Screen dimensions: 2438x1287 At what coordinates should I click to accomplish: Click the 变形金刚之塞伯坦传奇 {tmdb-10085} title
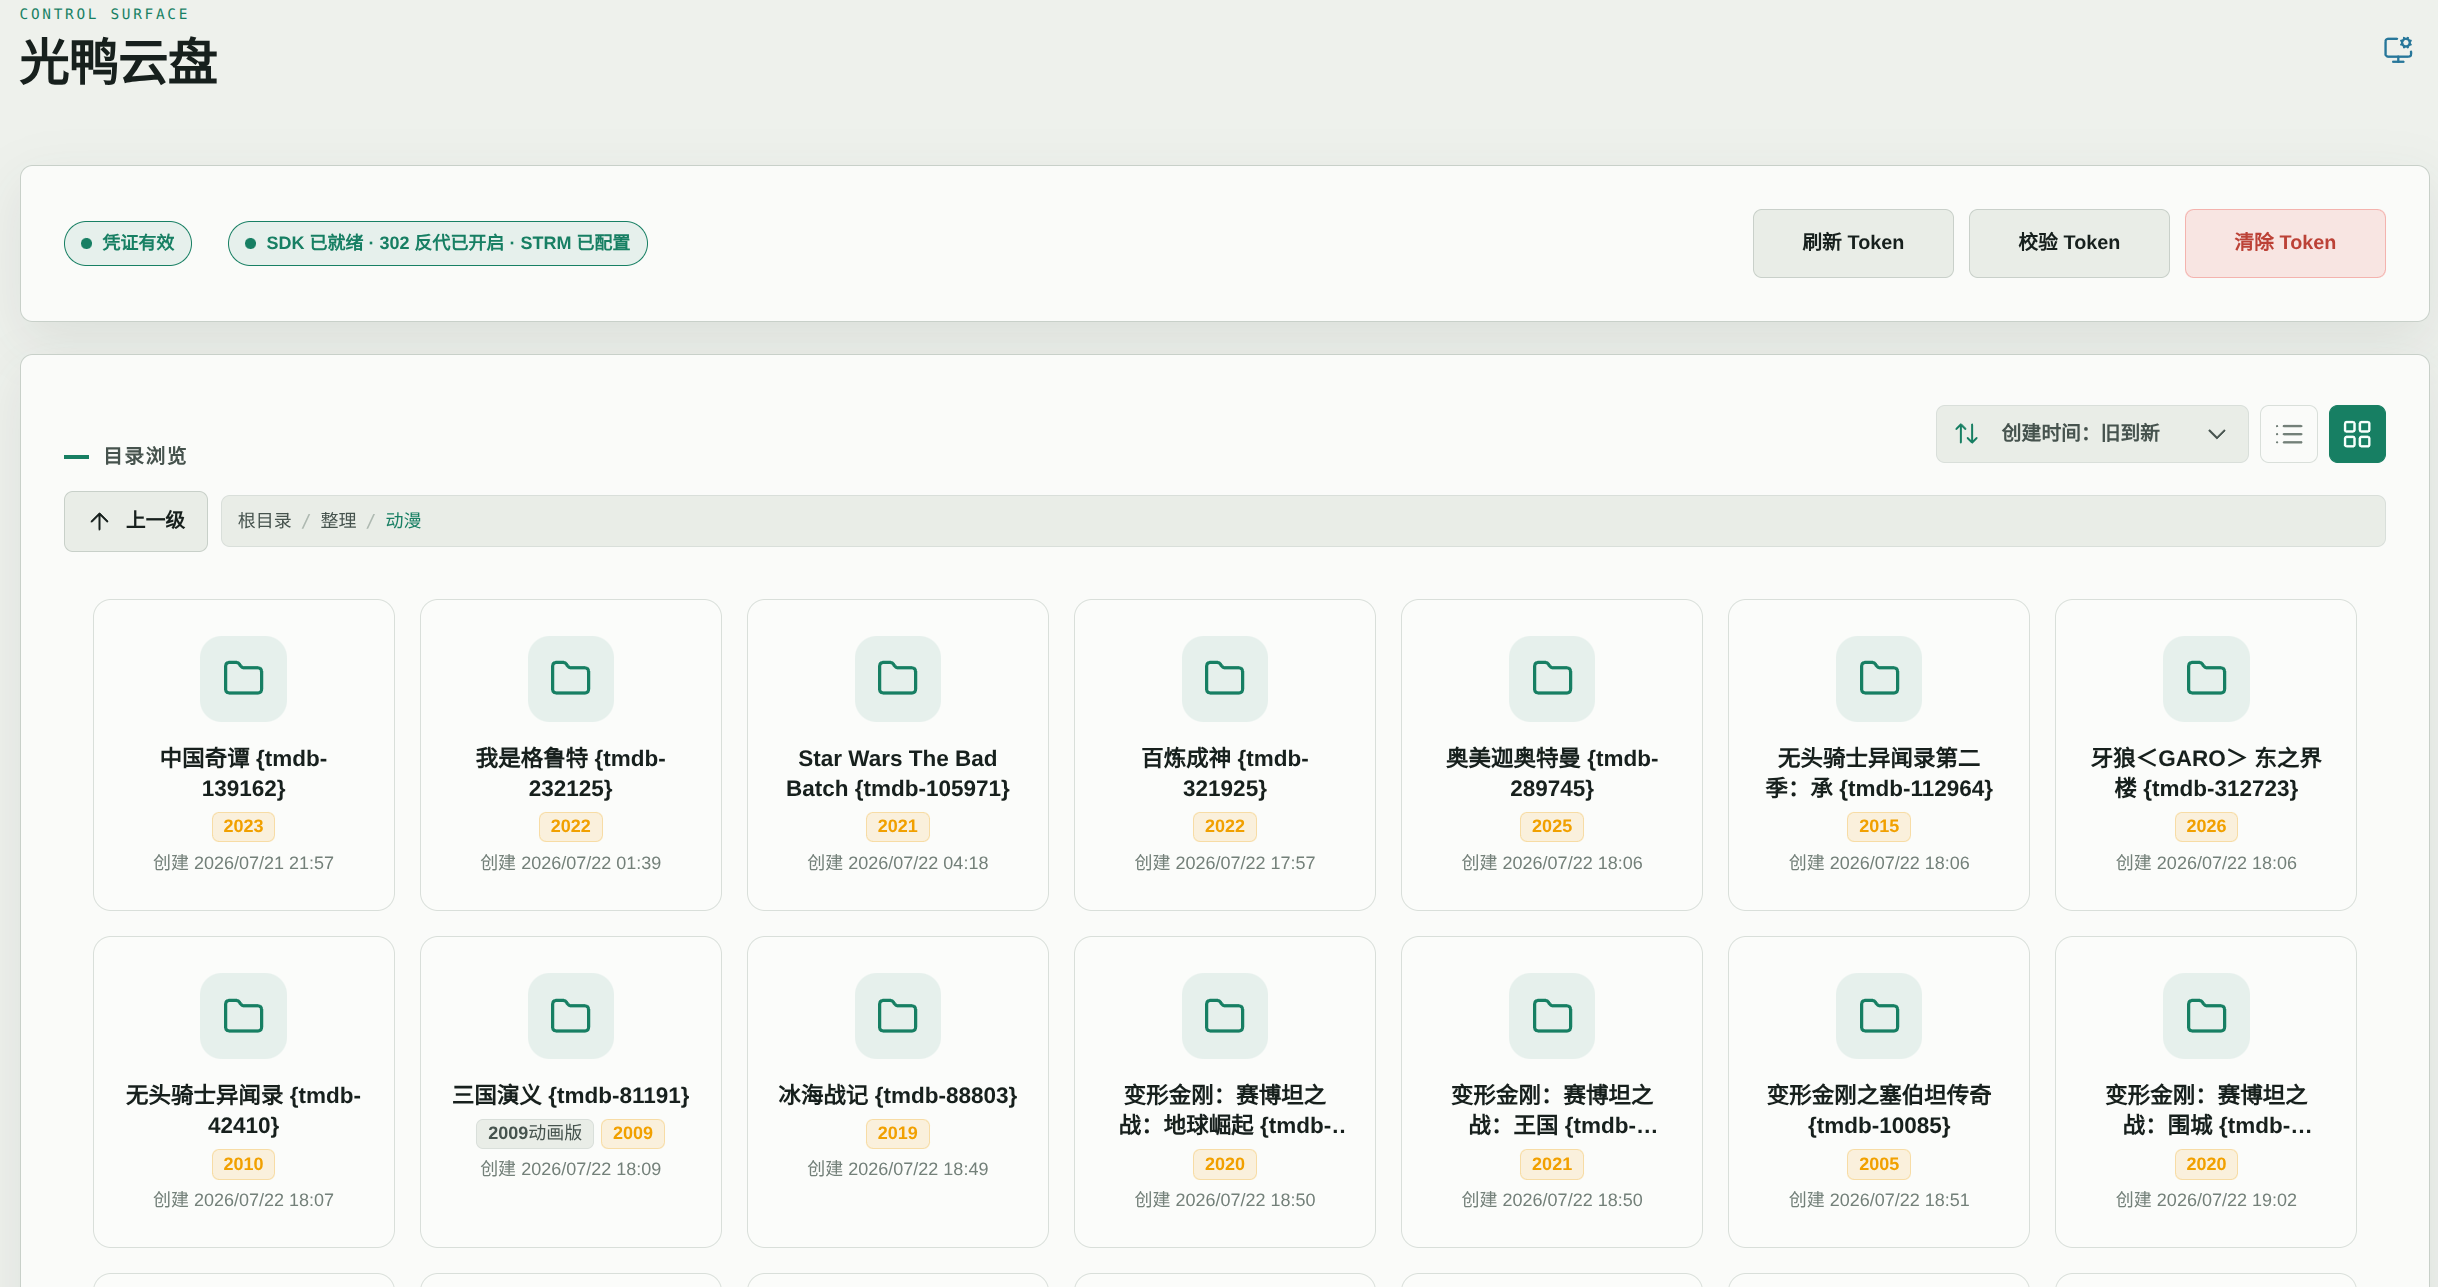pyautogui.click(x=1879, y=1110)
